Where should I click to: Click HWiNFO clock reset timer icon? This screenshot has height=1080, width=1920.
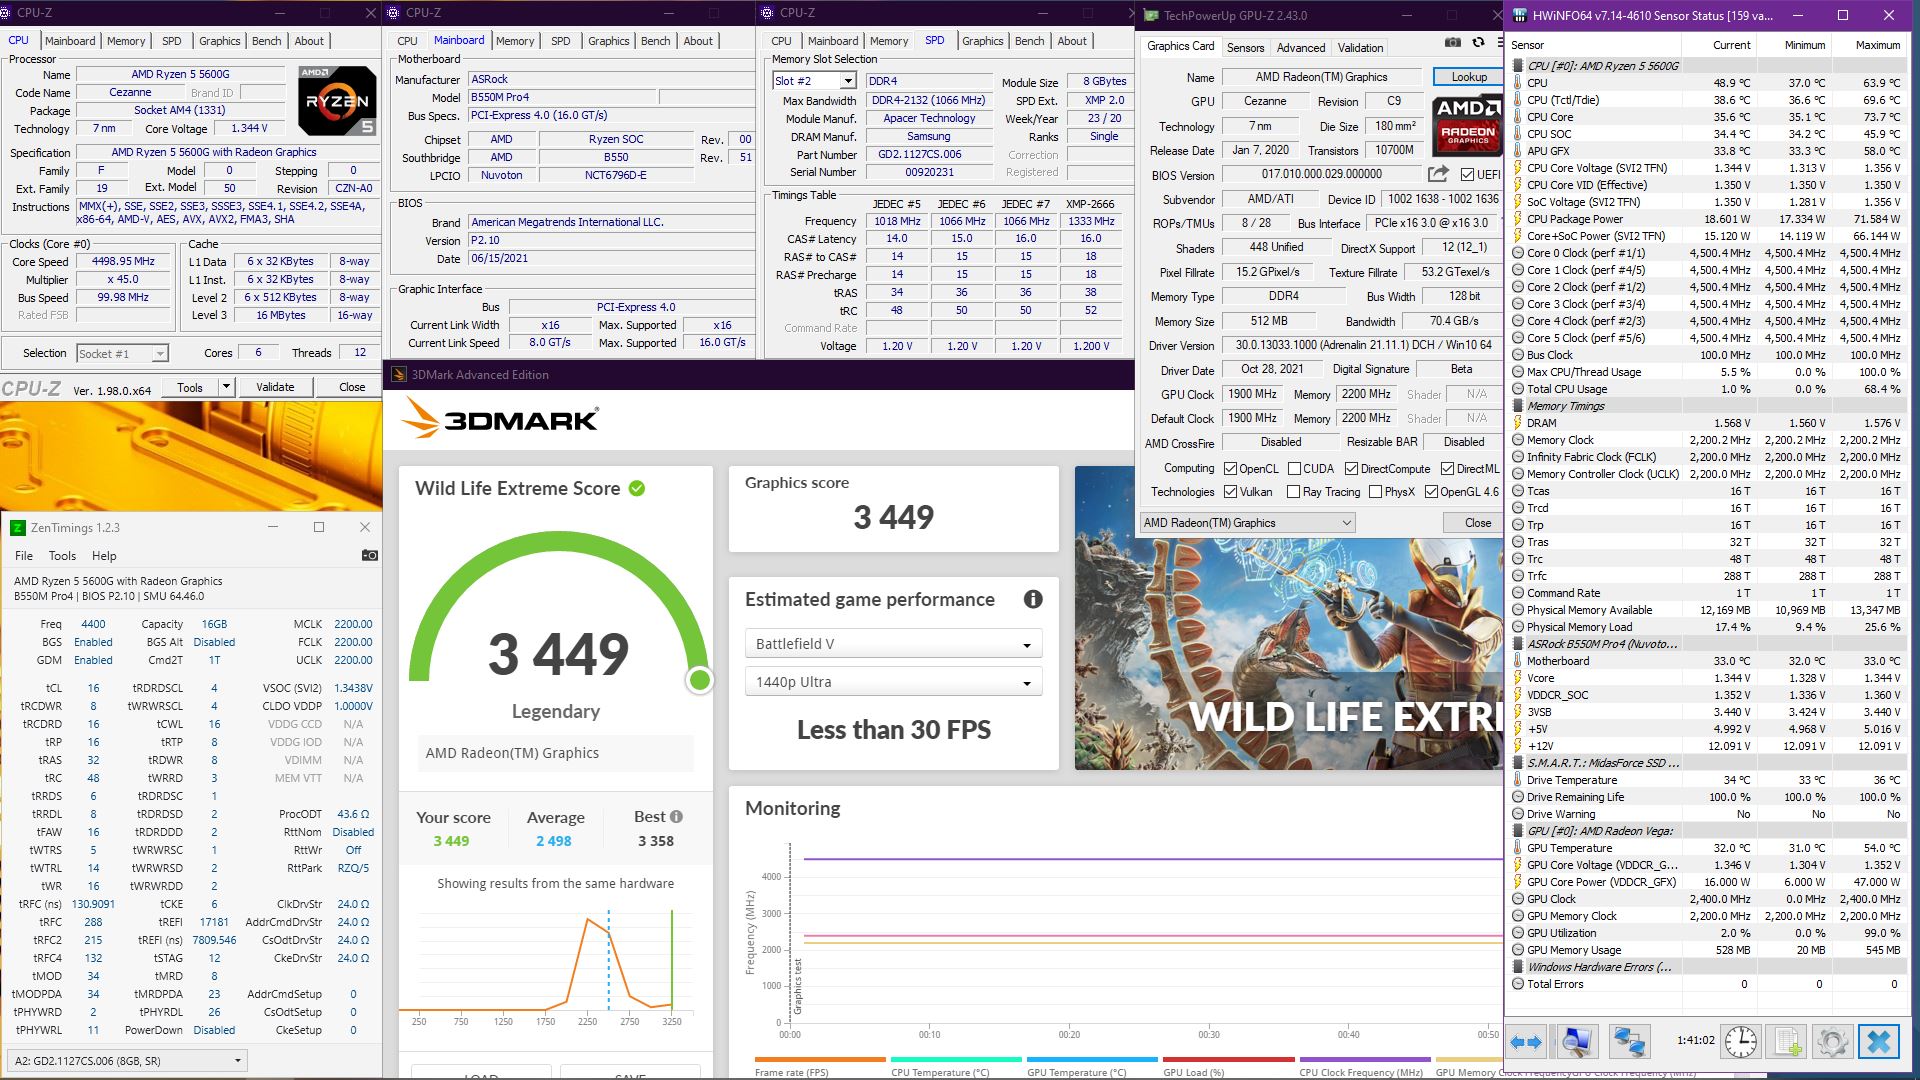(x=1741, y=1042)
